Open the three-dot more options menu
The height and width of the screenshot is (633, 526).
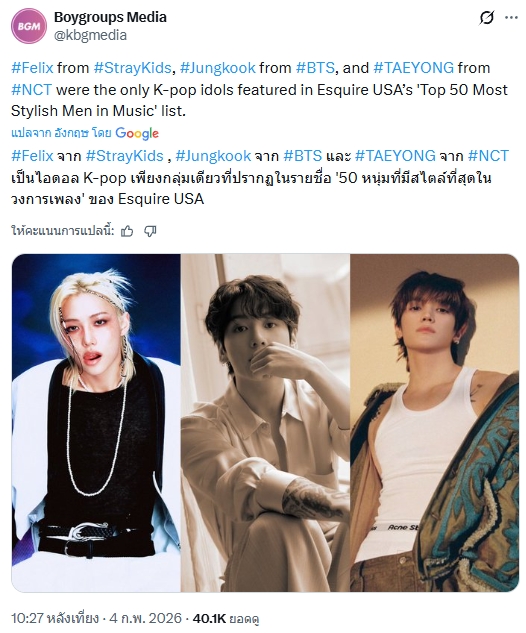511,18
